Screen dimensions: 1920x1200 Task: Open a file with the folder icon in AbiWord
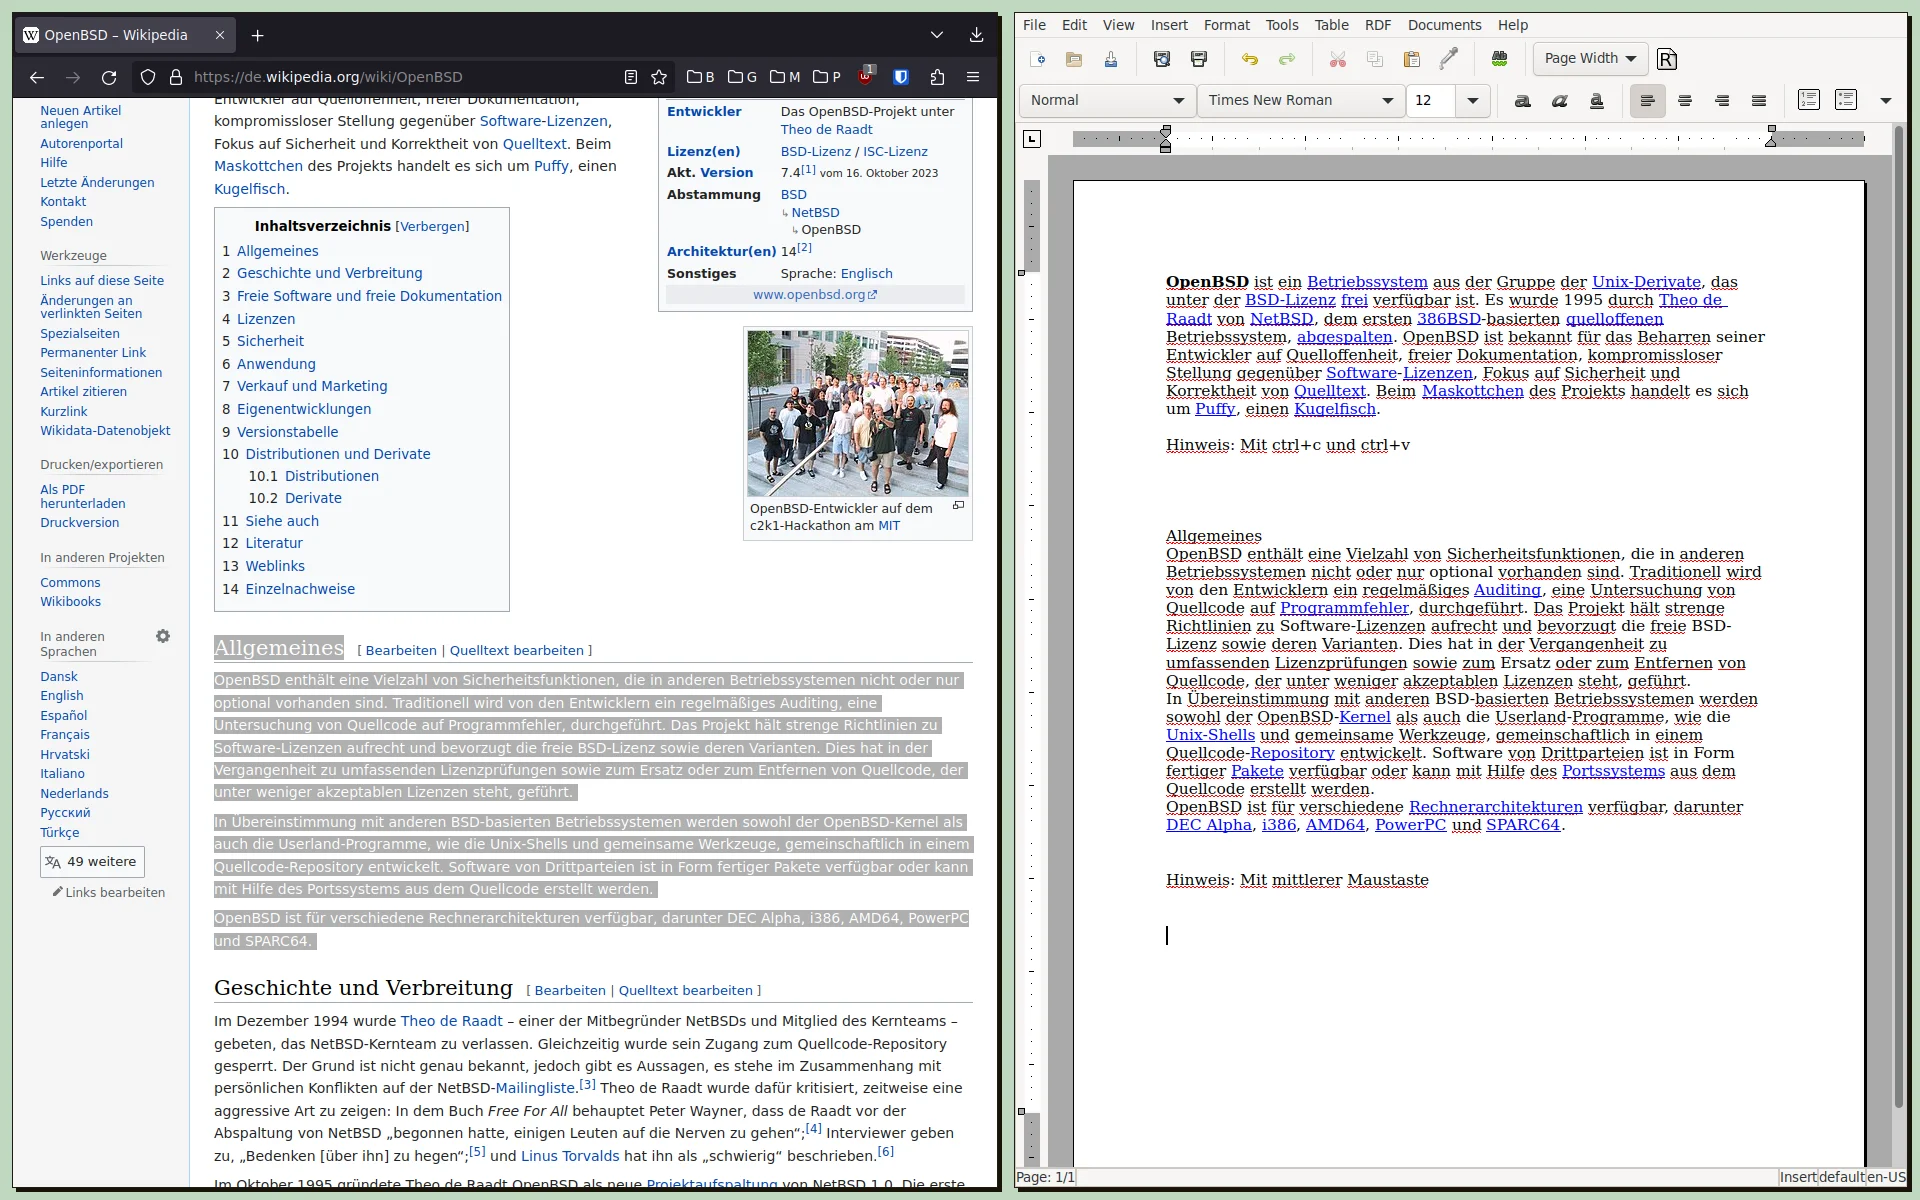coord(1074,59)
